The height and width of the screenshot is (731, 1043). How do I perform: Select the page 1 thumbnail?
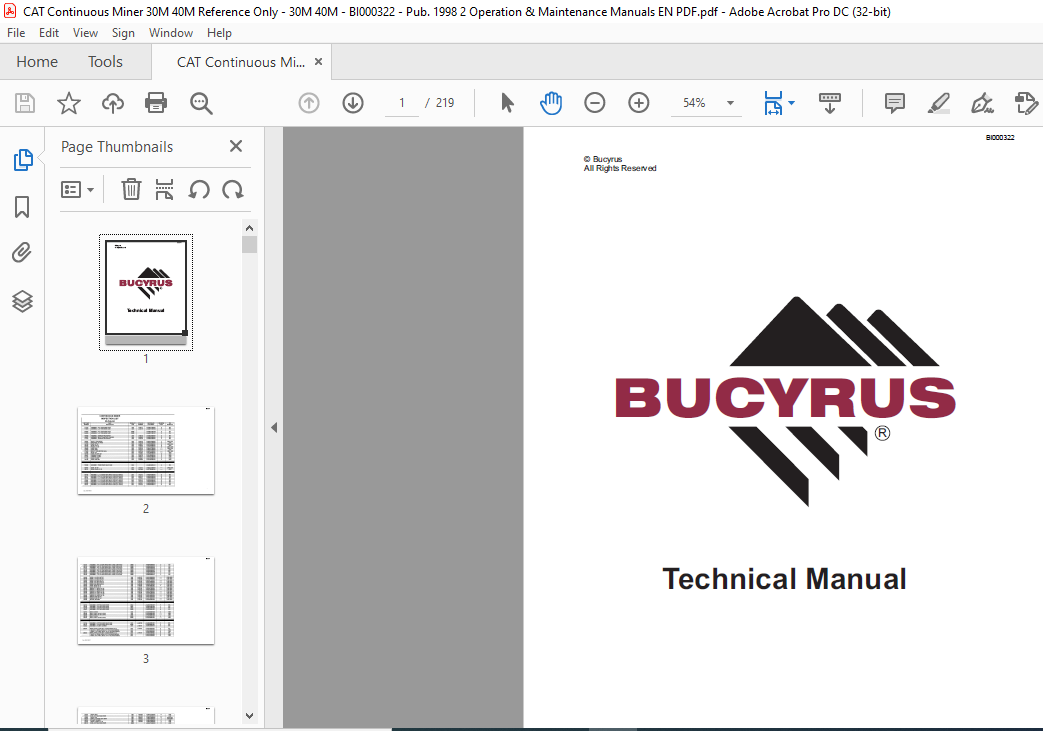coord(146,291)
